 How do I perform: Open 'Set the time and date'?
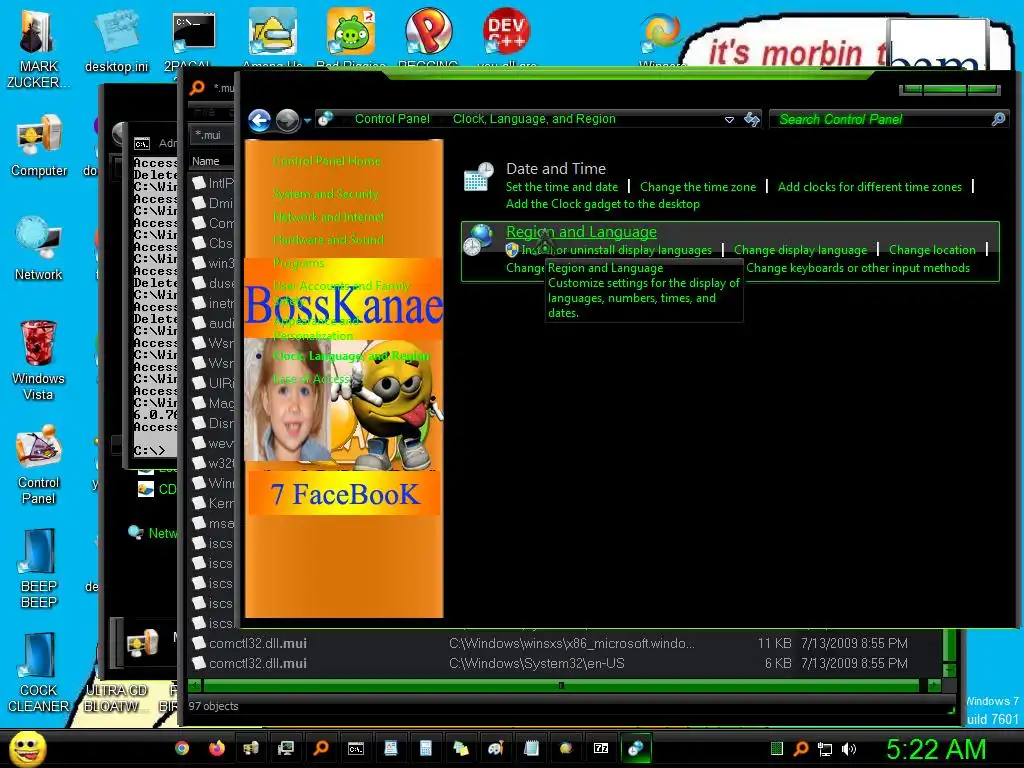point(562,187)
